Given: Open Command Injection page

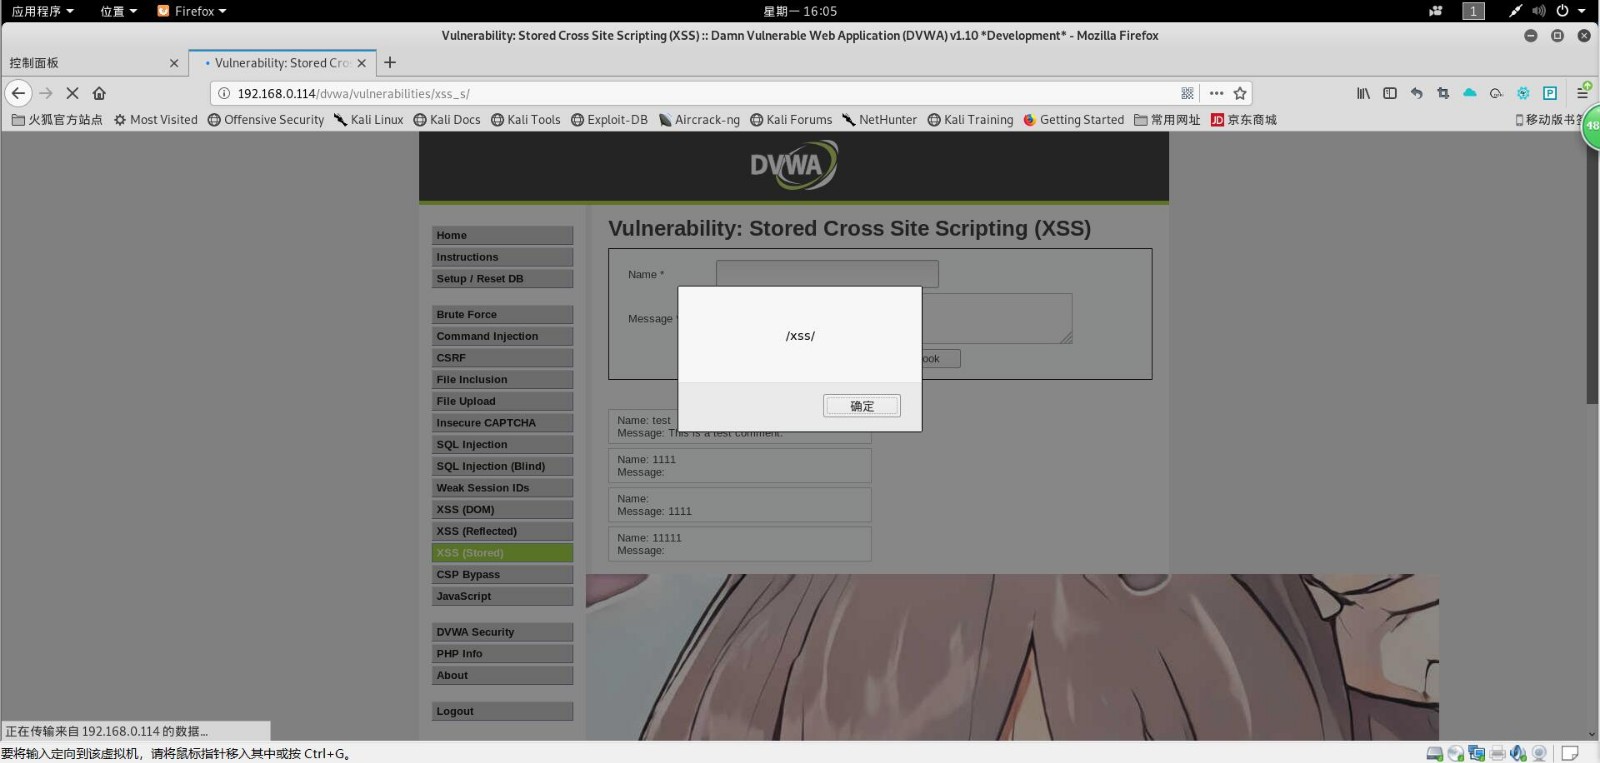Looking at the screenshot, I should coord(503,336).
